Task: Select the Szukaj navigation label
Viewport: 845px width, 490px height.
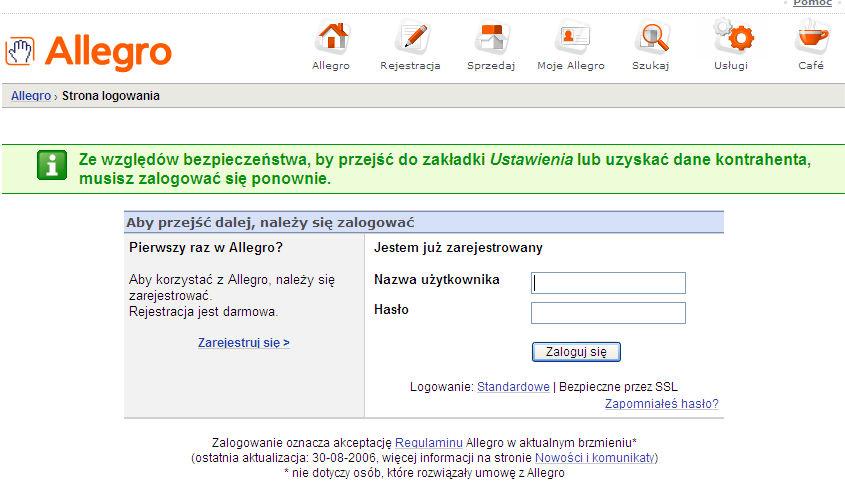Action: (x=650, y=66)
